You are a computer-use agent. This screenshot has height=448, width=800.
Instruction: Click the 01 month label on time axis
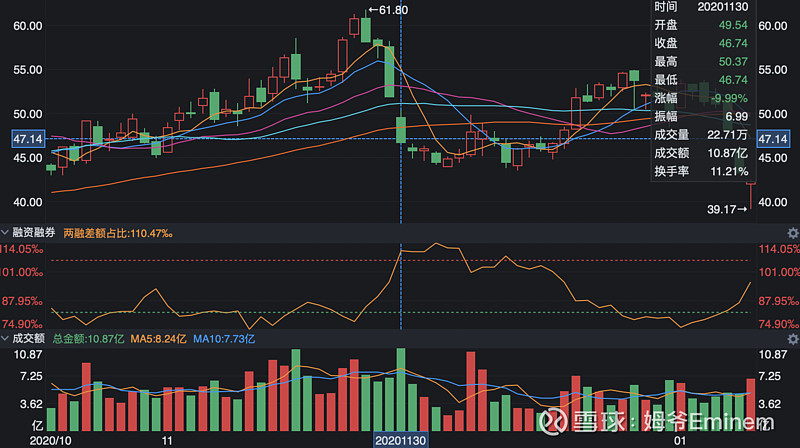tap(680, 440)
